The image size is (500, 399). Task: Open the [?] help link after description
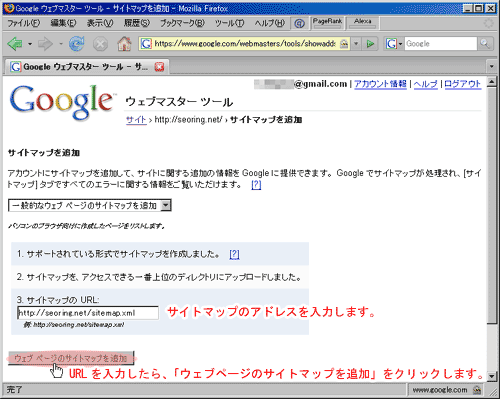coord(256,184)
